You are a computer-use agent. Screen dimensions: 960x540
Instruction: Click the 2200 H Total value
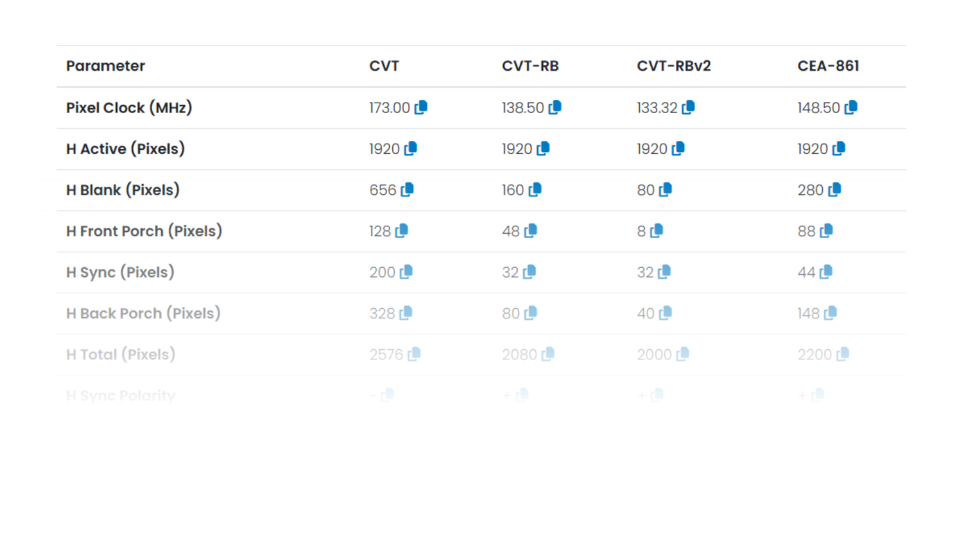click(814, 354)
